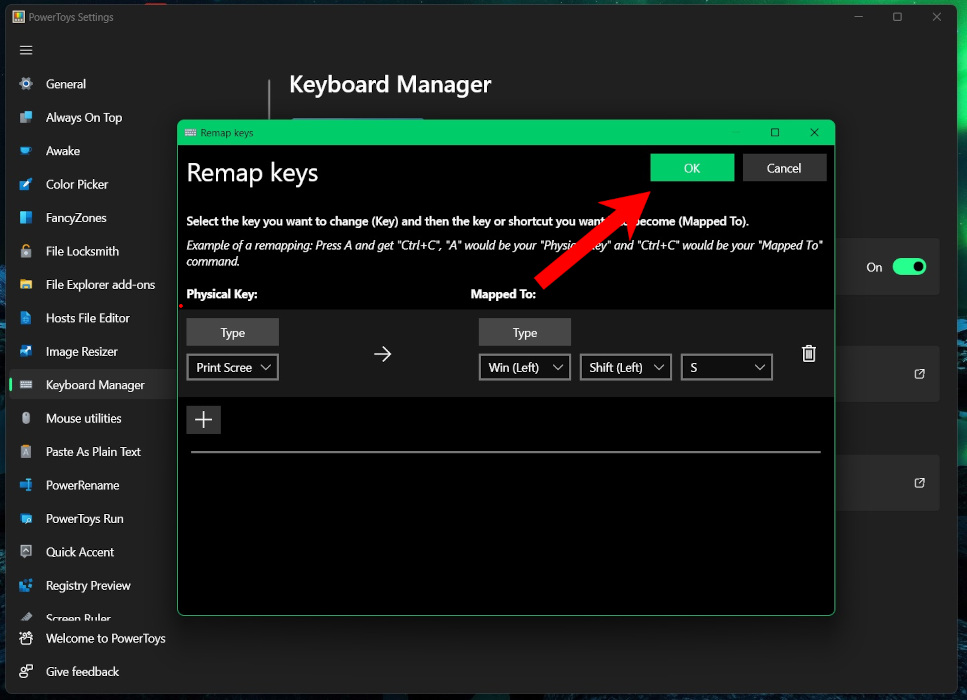967x700 pixels.
Task: Change the Win (Left) mapped key dropdown
Action: tap(524, 367)
